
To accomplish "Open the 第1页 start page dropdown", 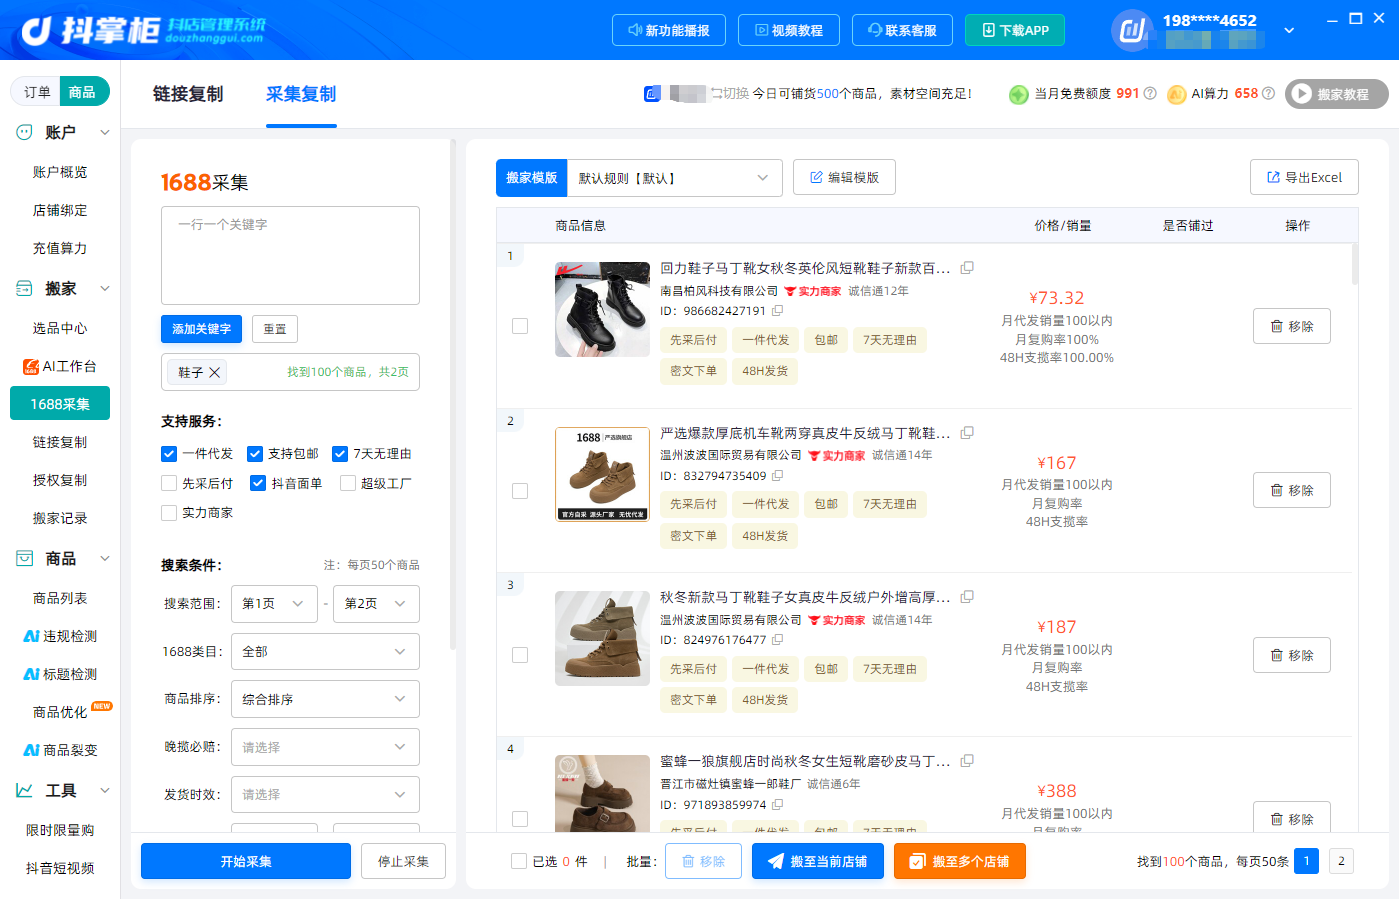I will click(274, 604).
